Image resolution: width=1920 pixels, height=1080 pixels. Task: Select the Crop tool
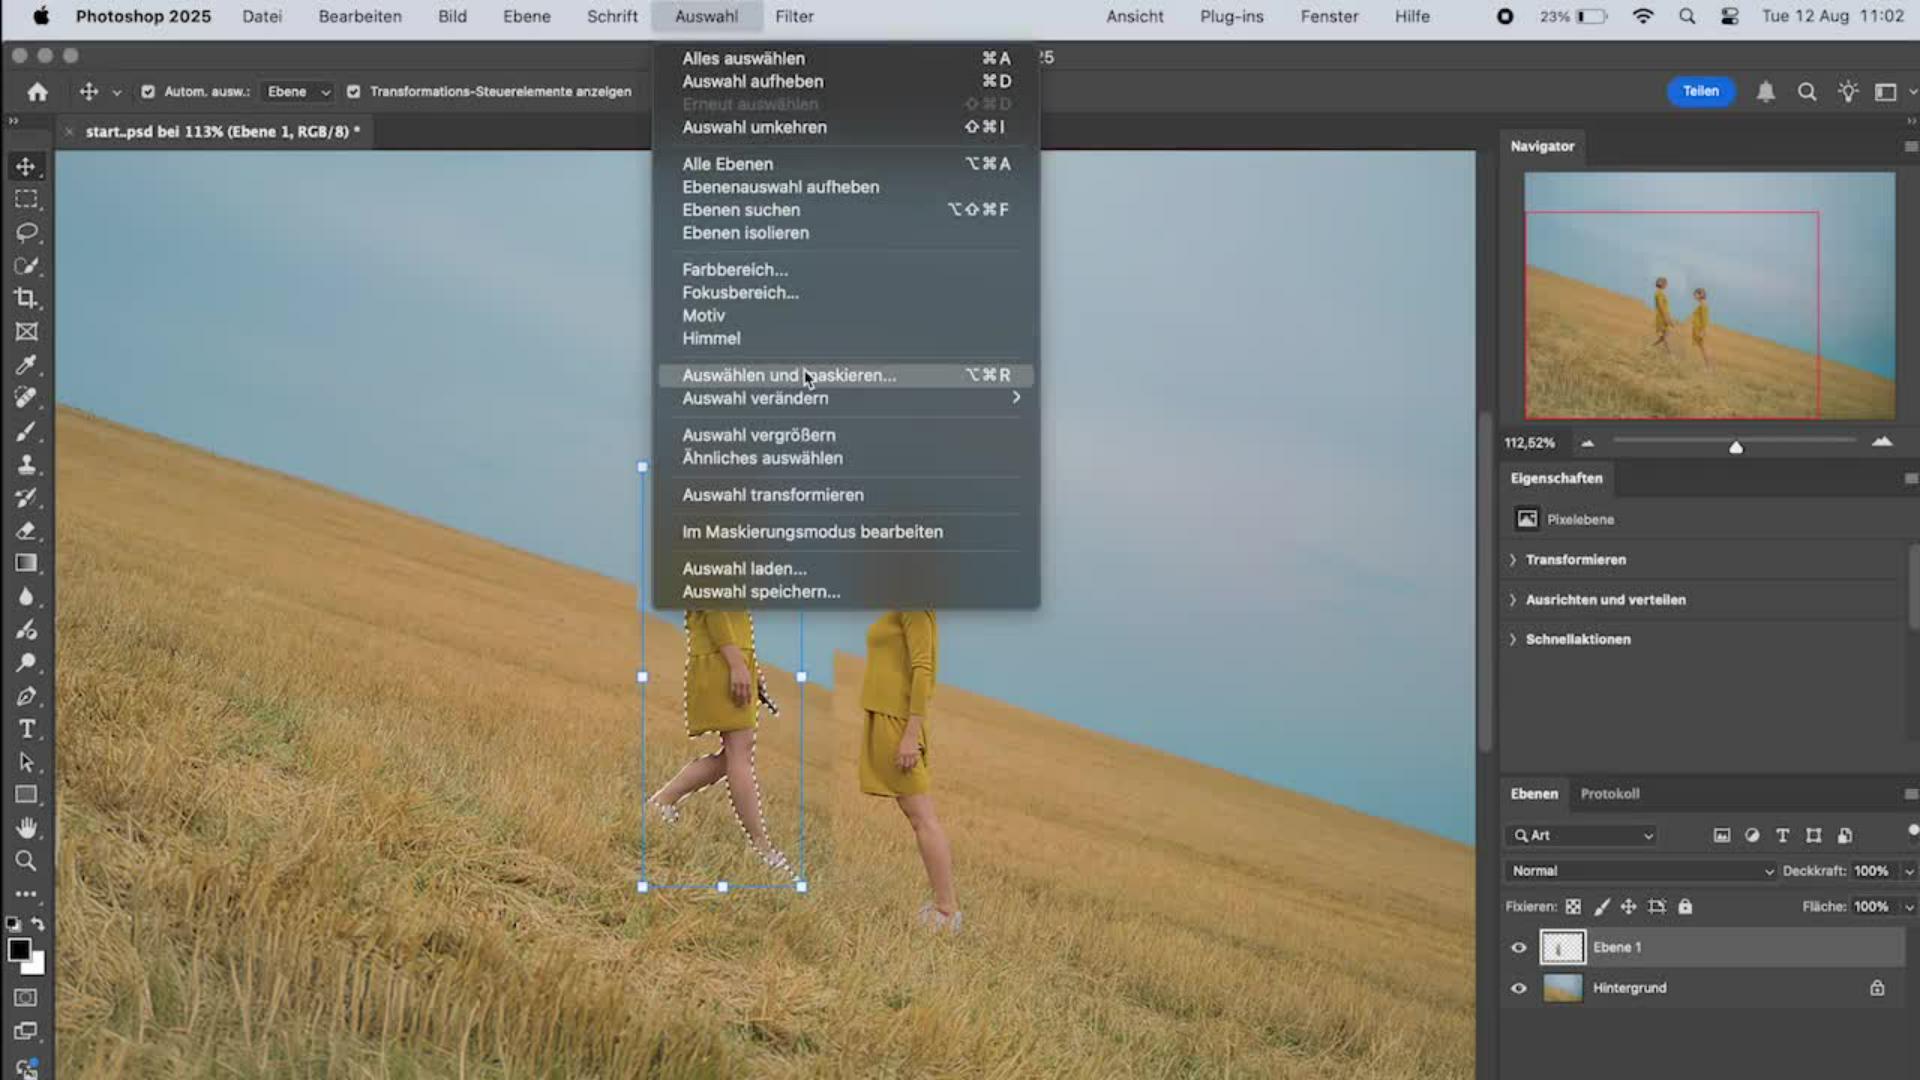(26, 298)
